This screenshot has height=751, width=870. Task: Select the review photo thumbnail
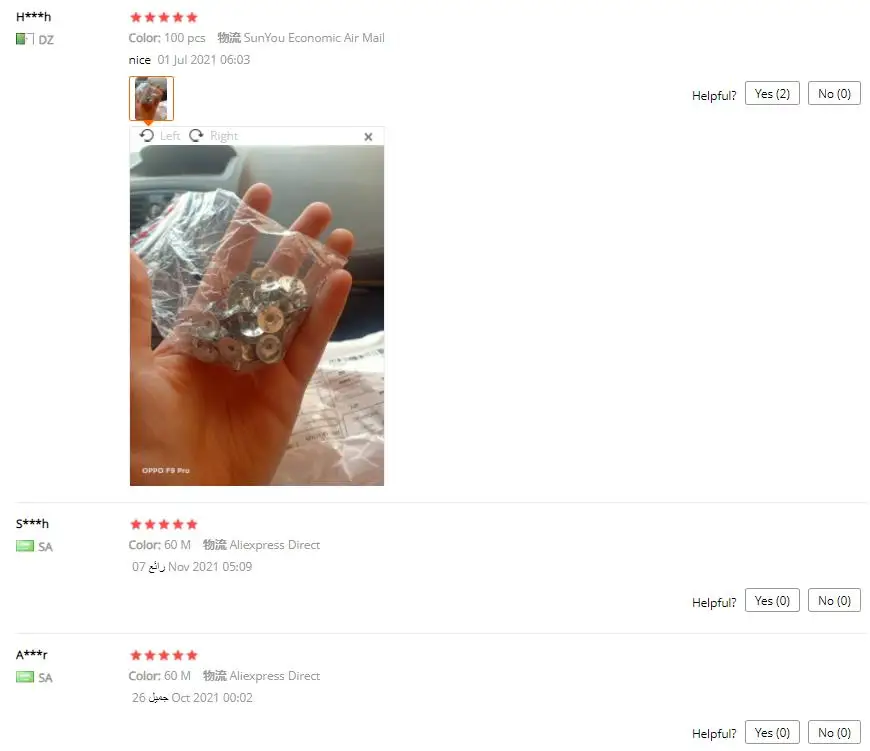151,98
